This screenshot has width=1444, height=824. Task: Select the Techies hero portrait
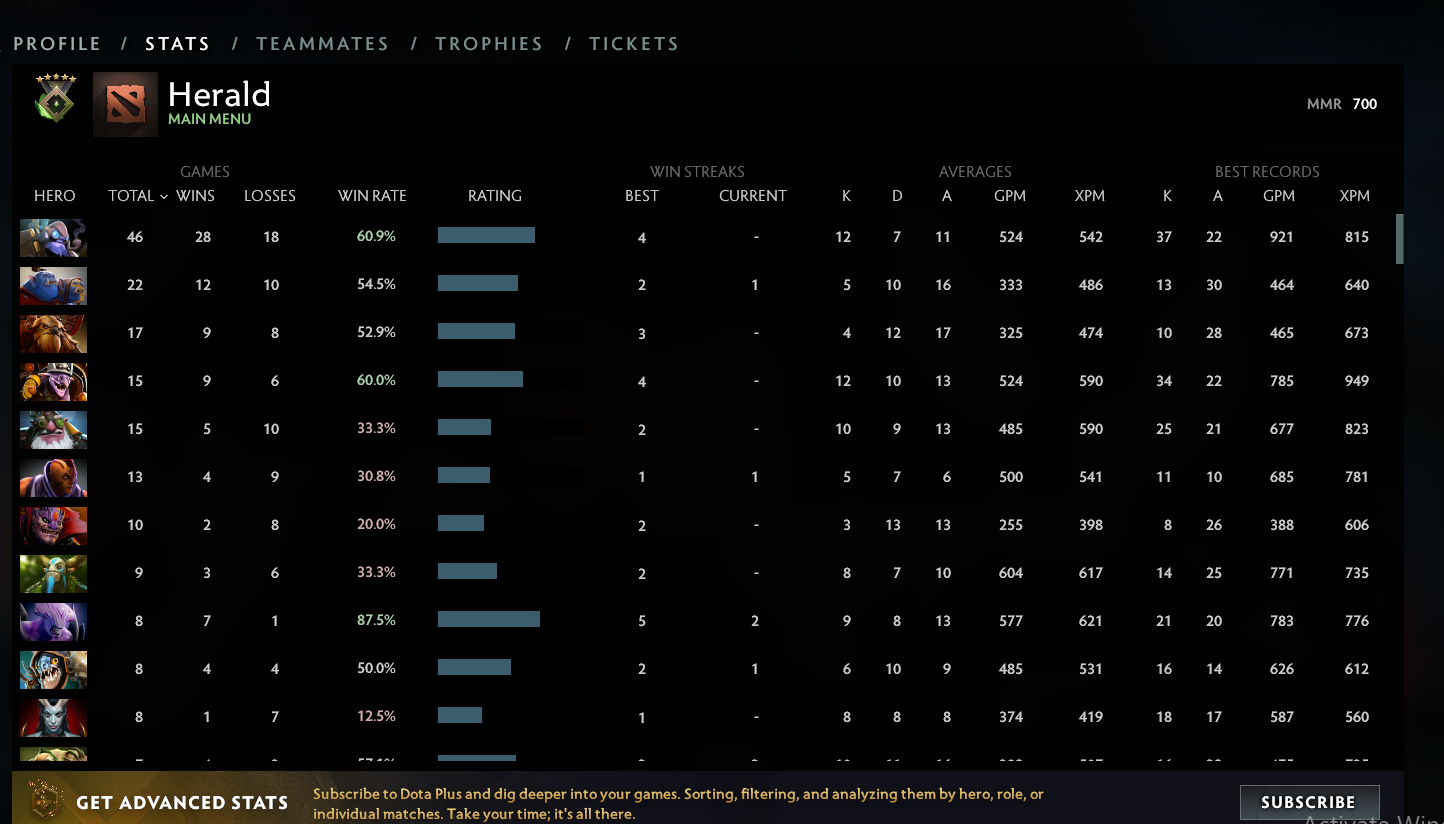[x=53, y=381]
